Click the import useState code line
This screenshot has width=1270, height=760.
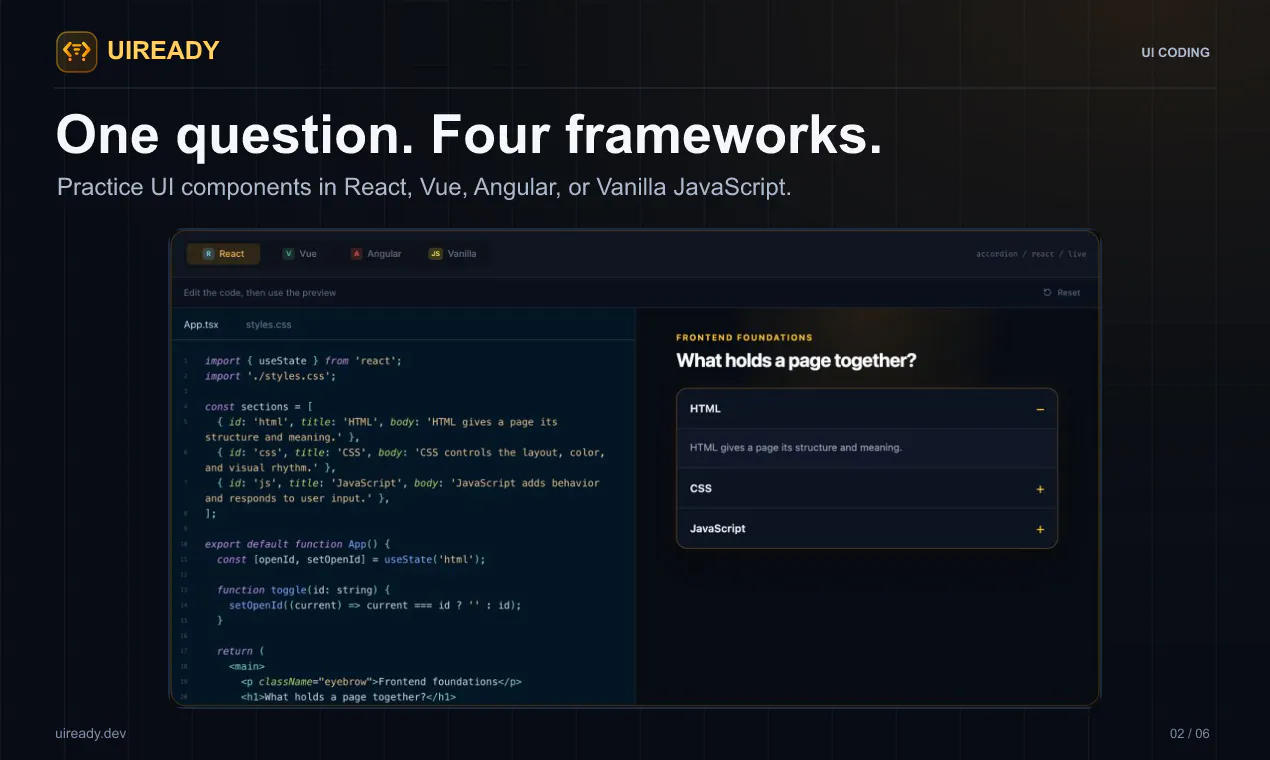(303, 361)
